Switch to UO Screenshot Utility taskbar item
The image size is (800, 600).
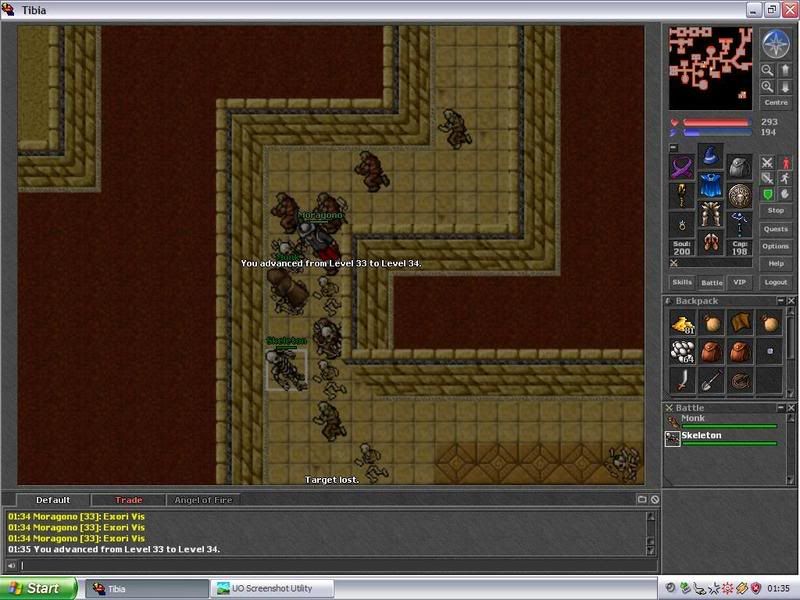tap(272, 588)
